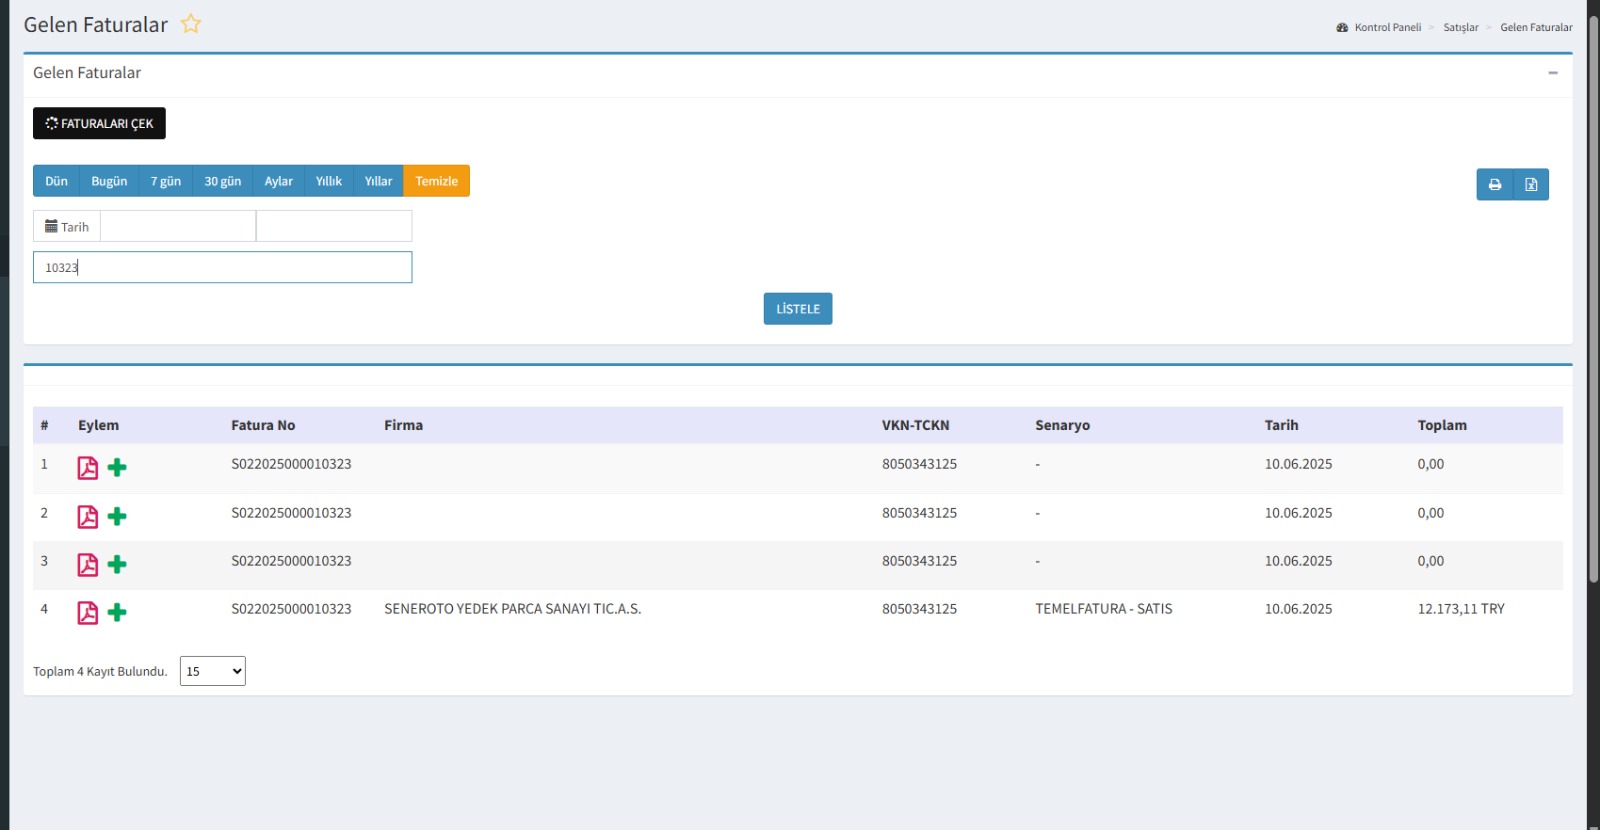Click green plus on SENEROTO invoice row
Screen dimensions: 1600x830
point(117,612)
